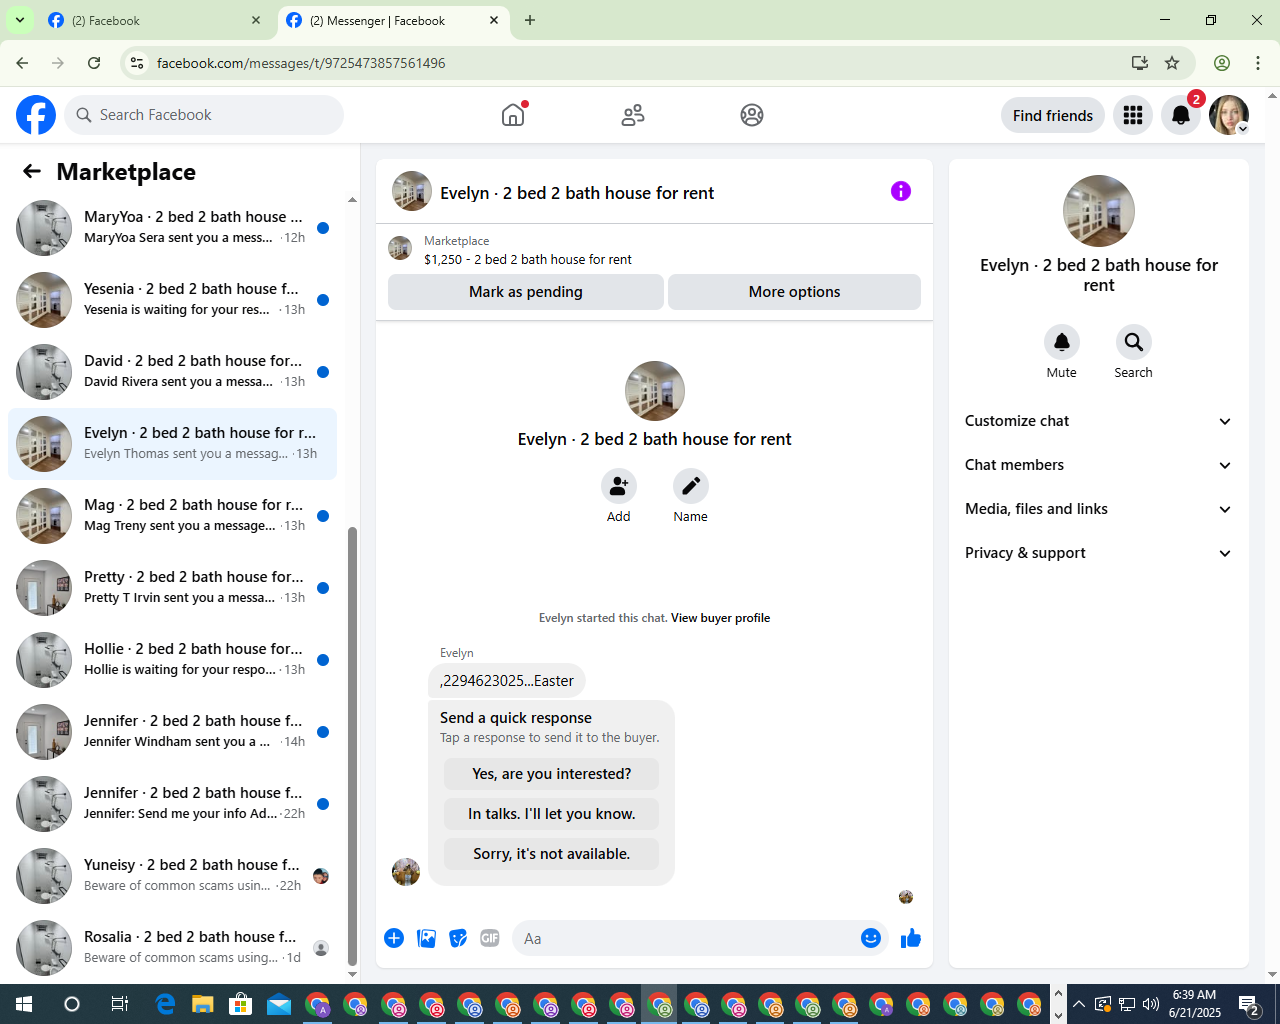Open Jennifer Windham conversation
Viewport: 1280px width, 1024px height.
click(173, 732)
